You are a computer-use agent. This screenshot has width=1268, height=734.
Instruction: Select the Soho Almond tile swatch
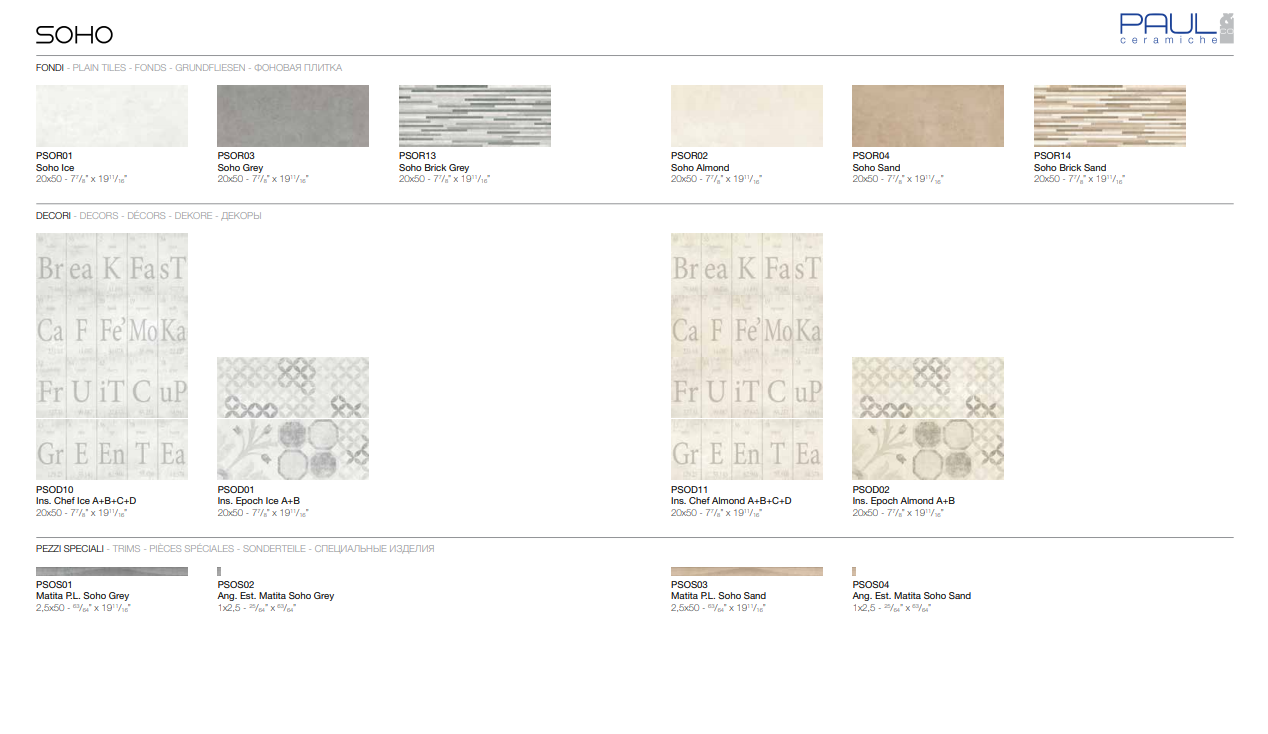(747, 116)
